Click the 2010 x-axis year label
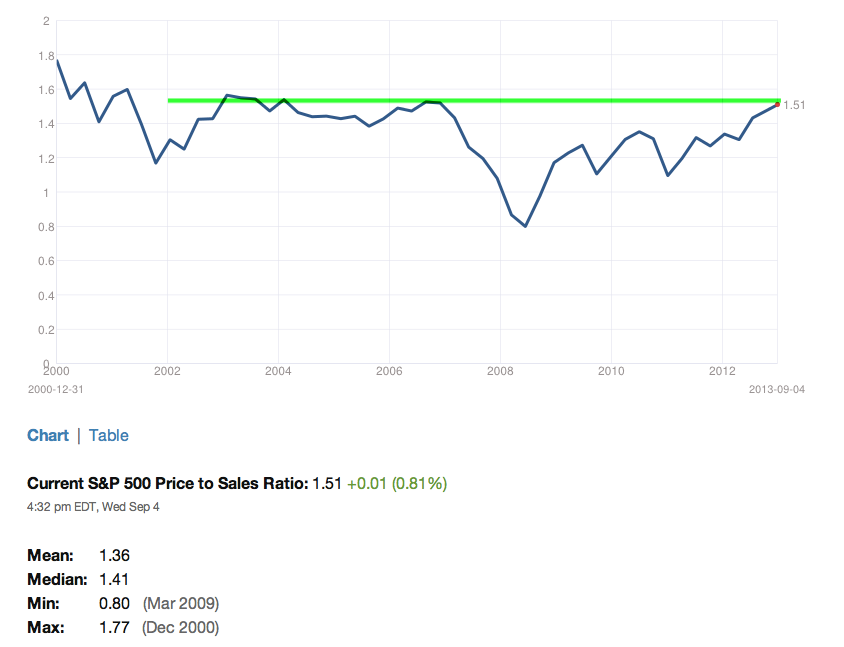844x647 pixels. [x=611, y=371]
